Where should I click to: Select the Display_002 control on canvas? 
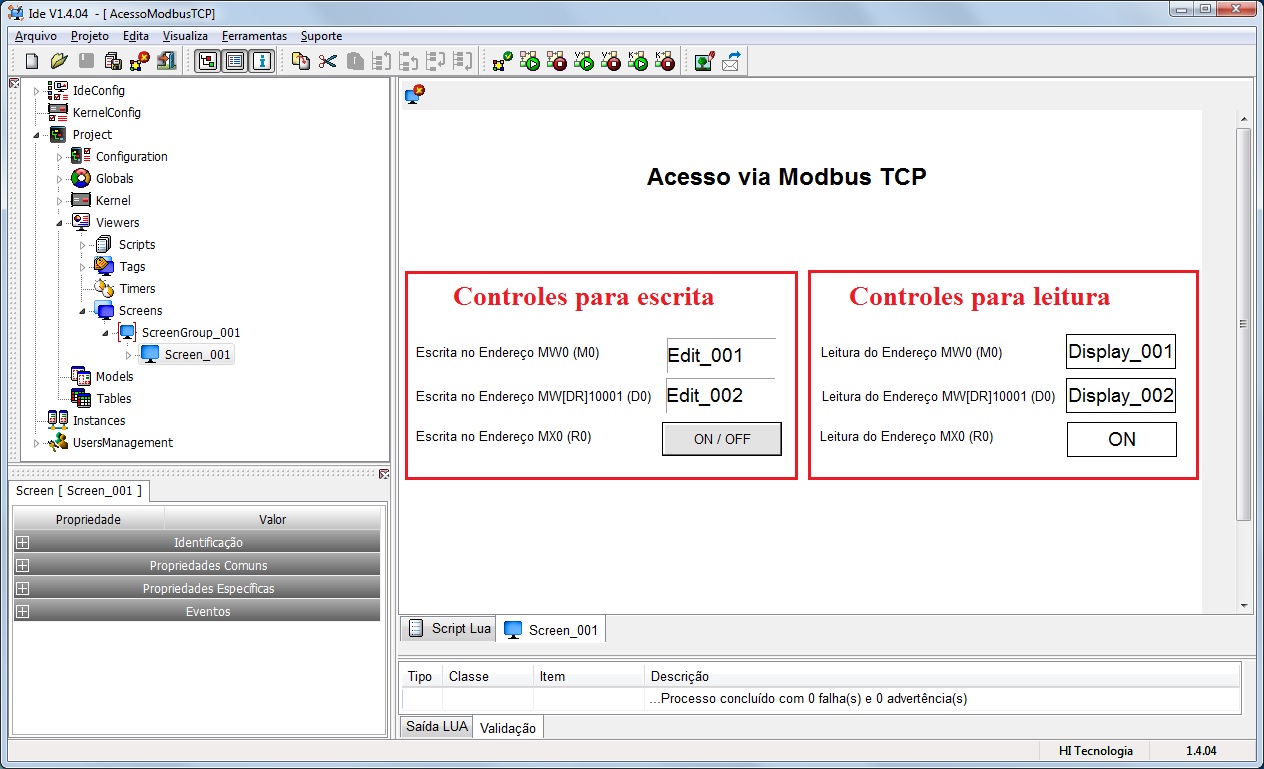(x=1121, y=395)
